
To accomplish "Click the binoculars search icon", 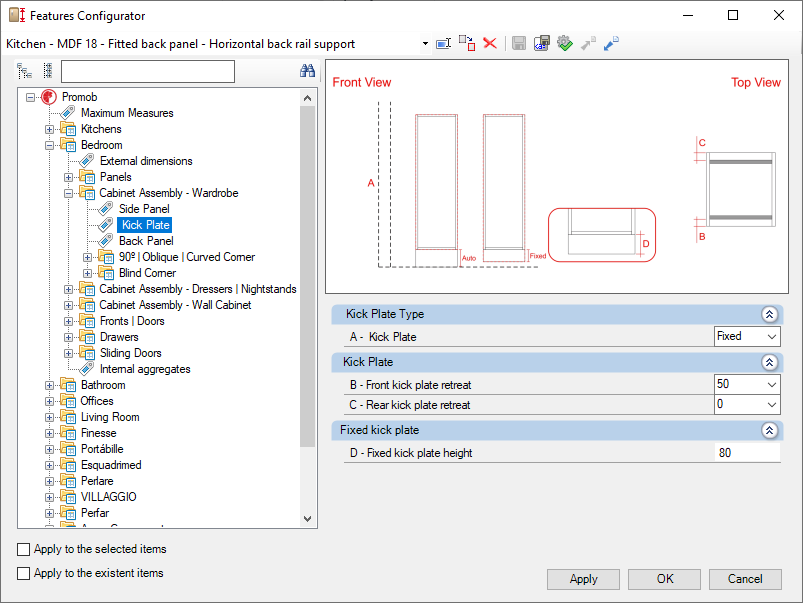I will tap(307, 71).
